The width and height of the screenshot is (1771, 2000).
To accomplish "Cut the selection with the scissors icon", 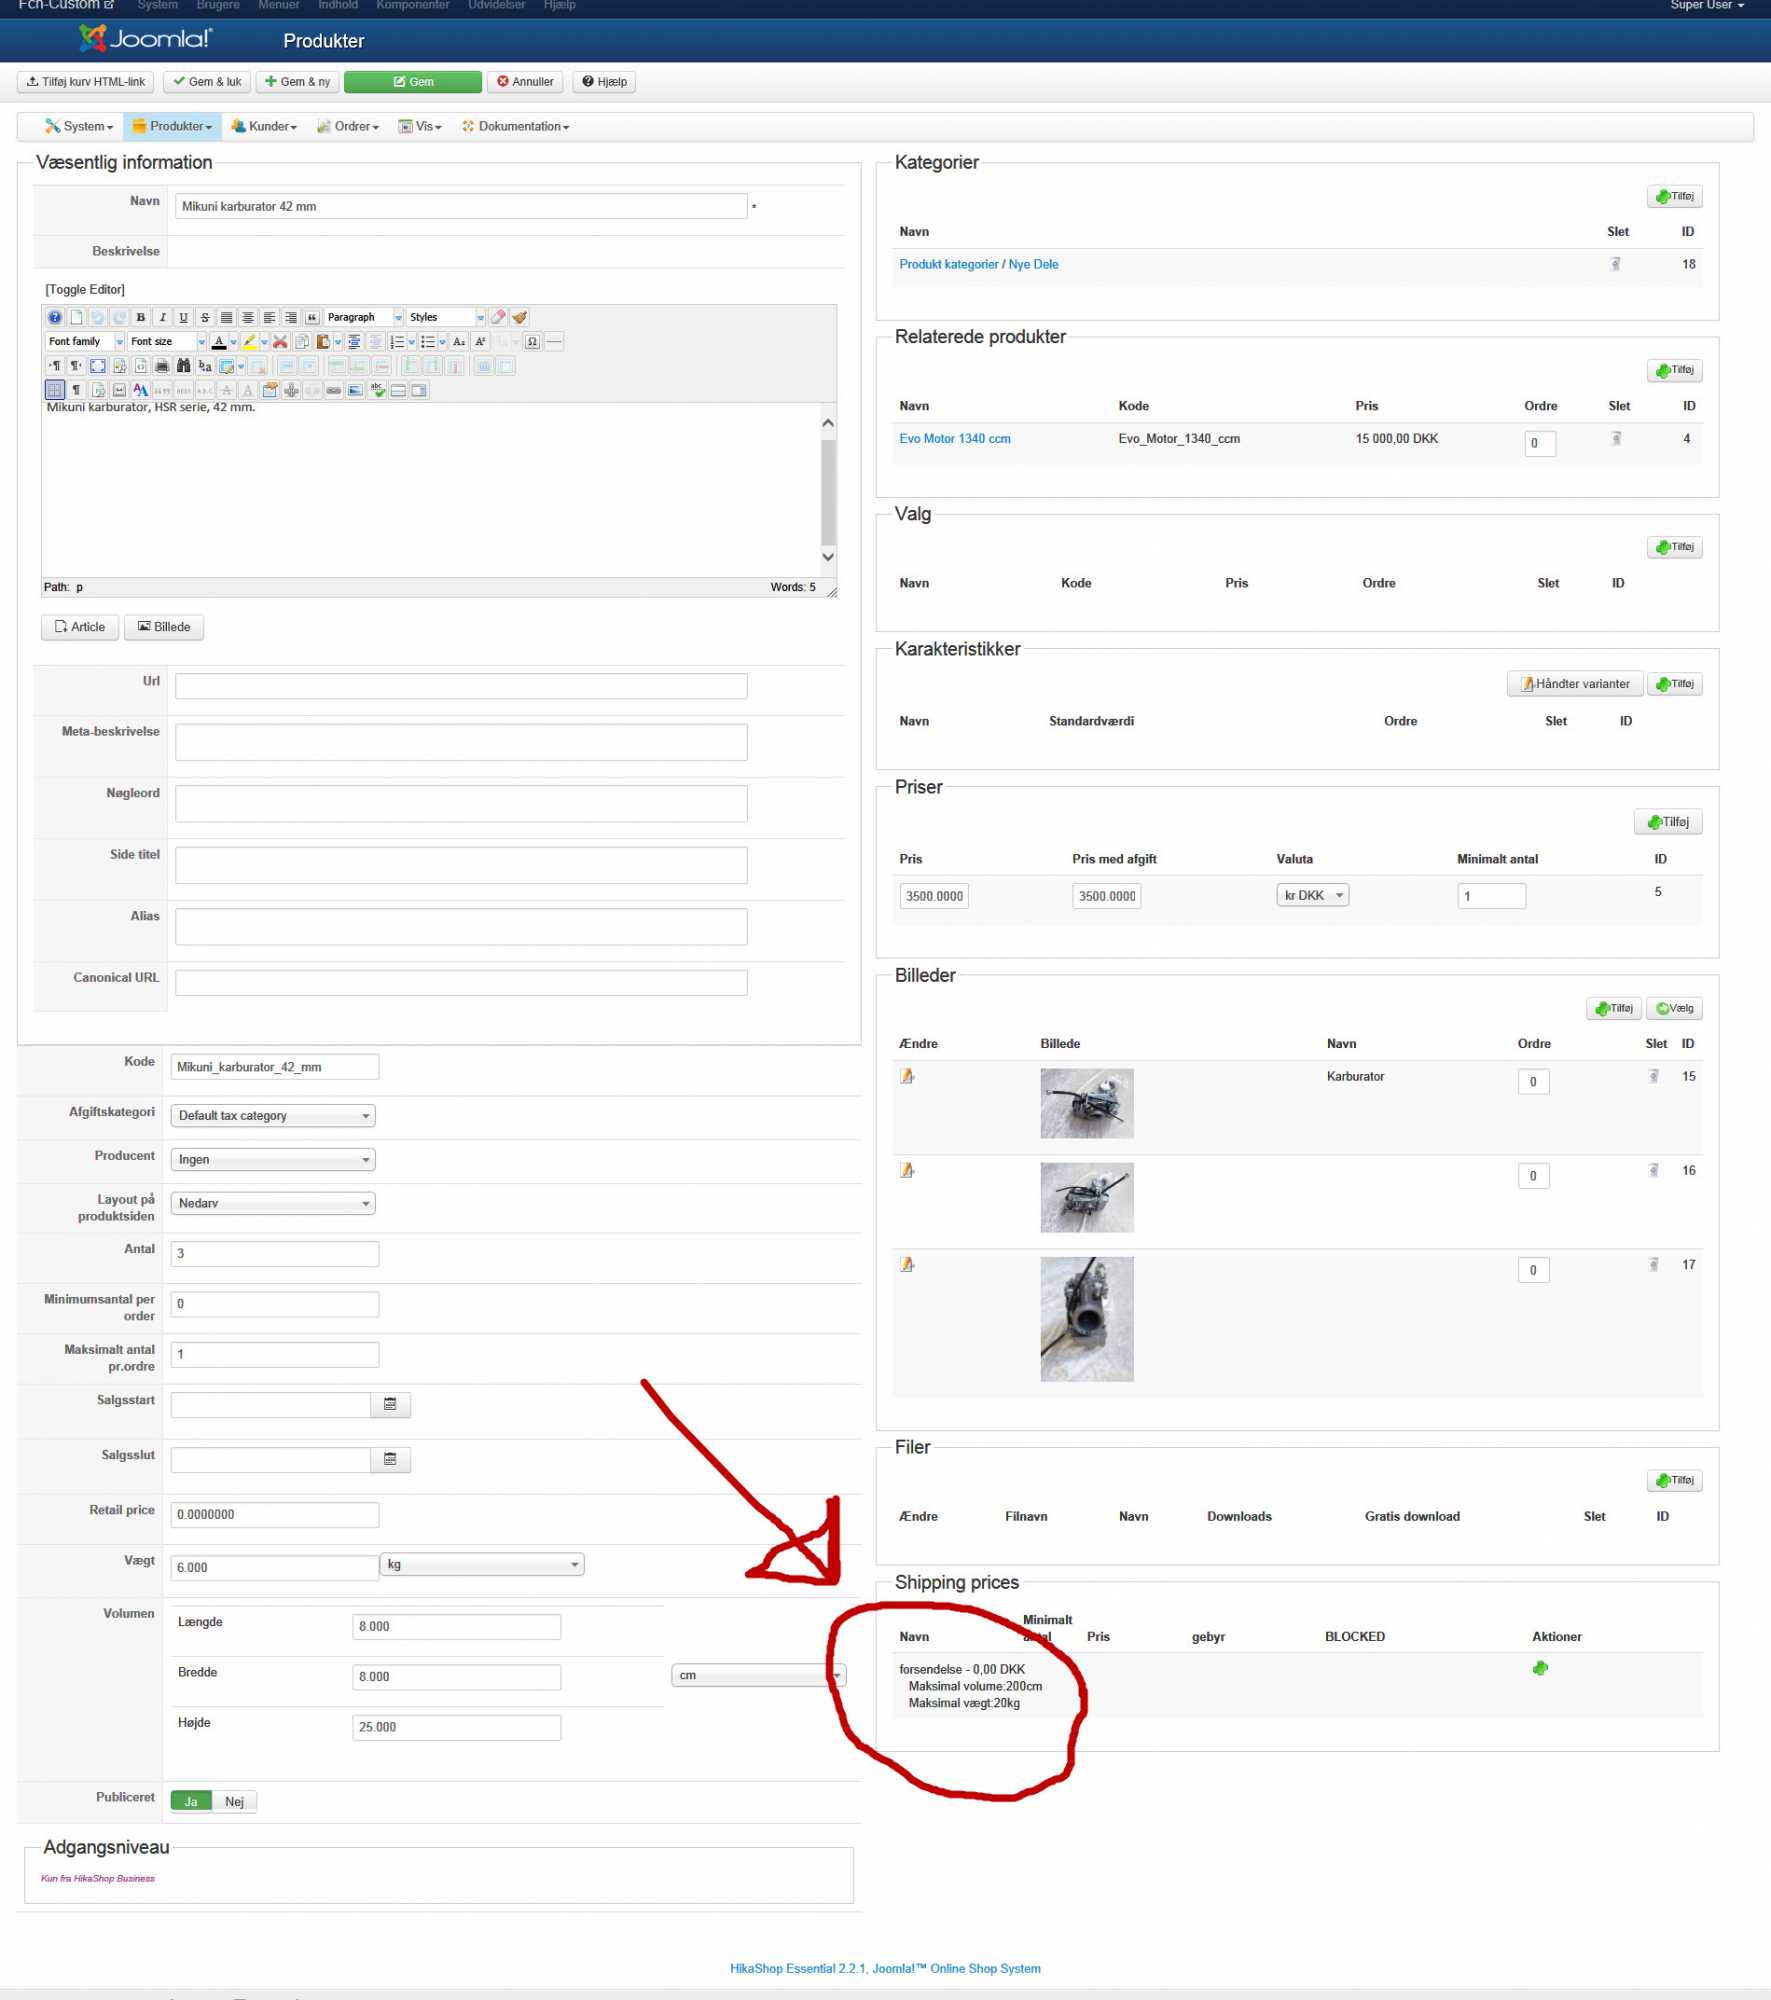I will tap(280, 341).
